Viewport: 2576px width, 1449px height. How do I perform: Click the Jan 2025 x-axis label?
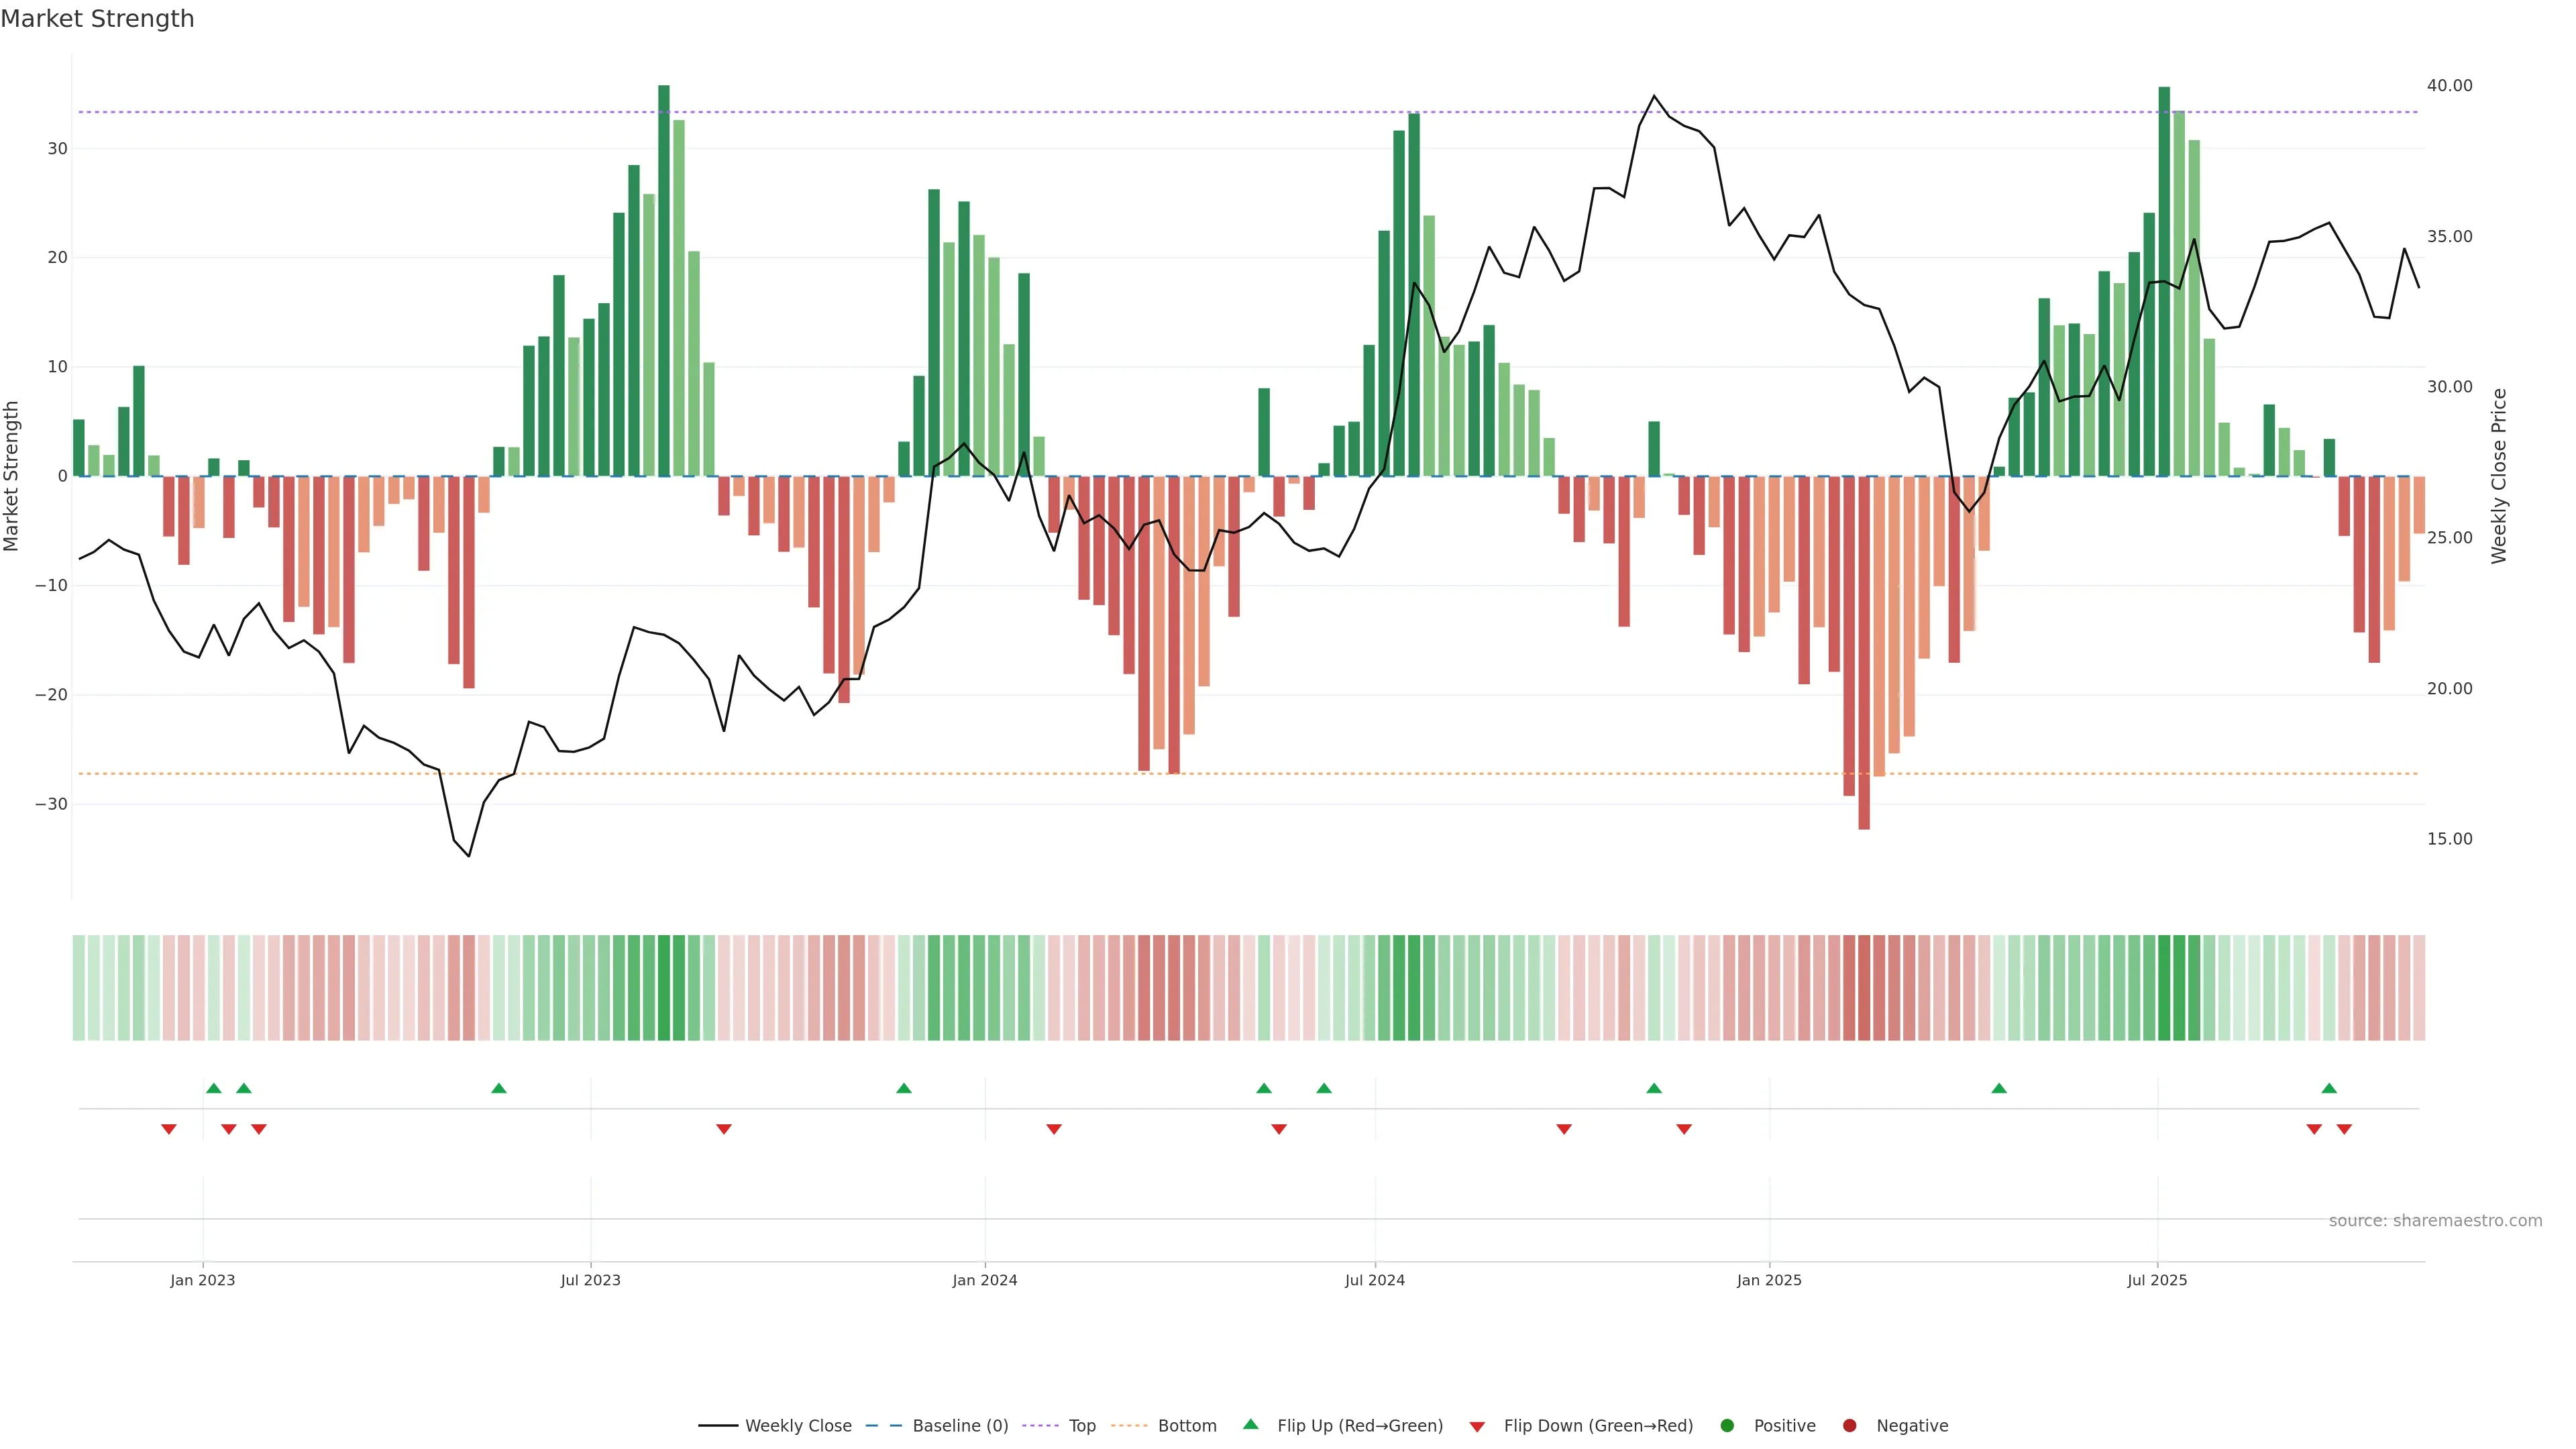pyautogui.click(x=1769, y=1280)
